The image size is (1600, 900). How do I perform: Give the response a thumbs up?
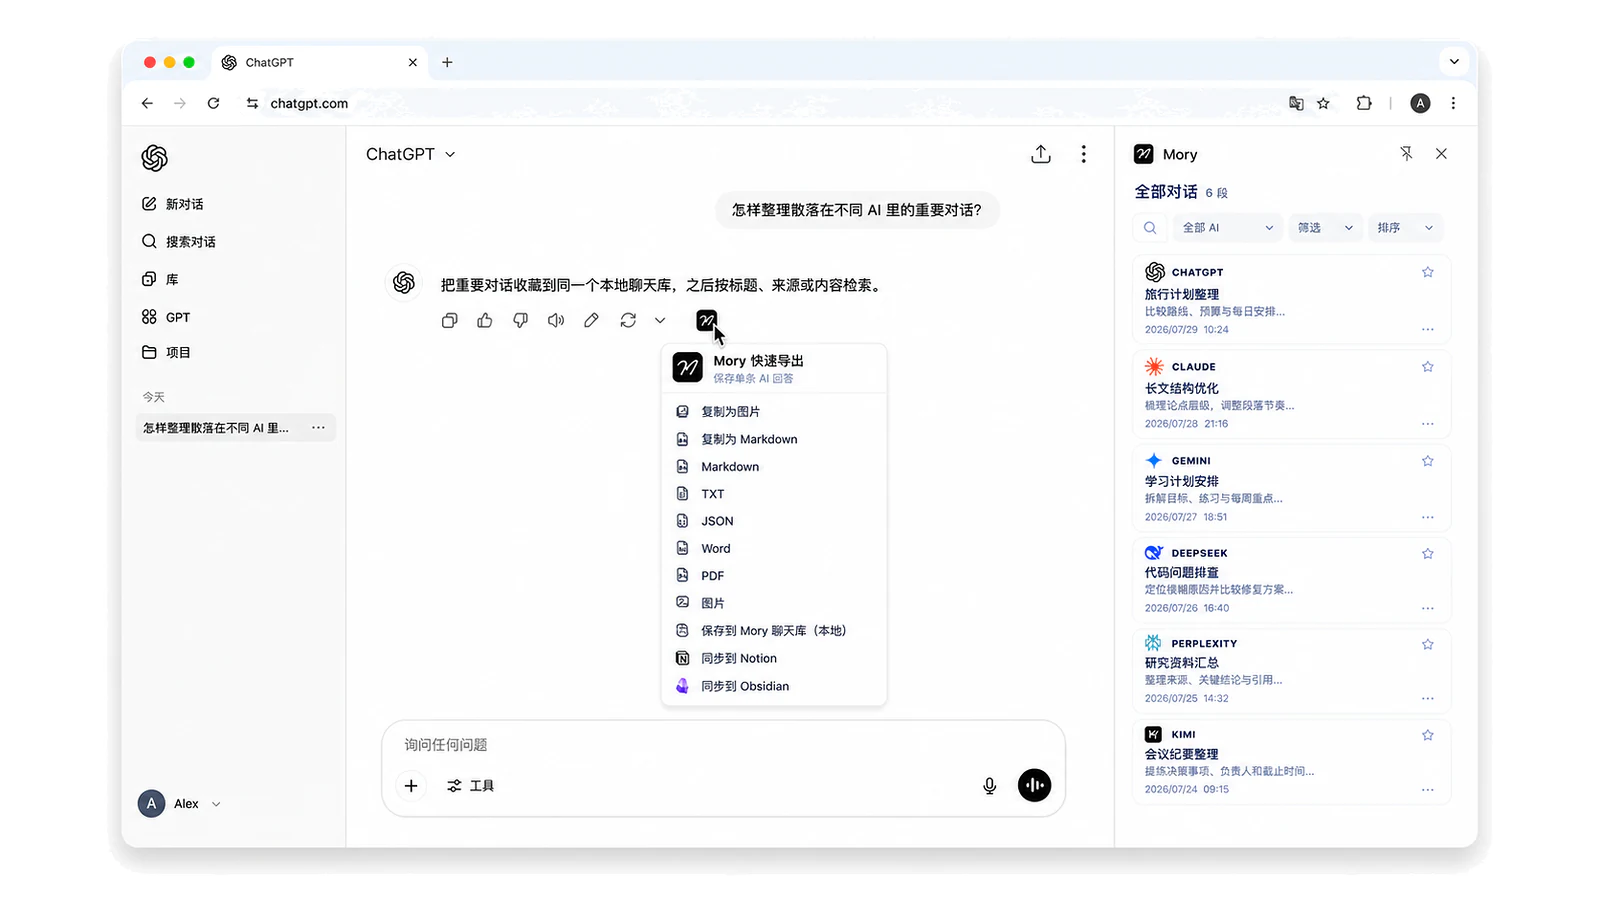tap(485, 320)
